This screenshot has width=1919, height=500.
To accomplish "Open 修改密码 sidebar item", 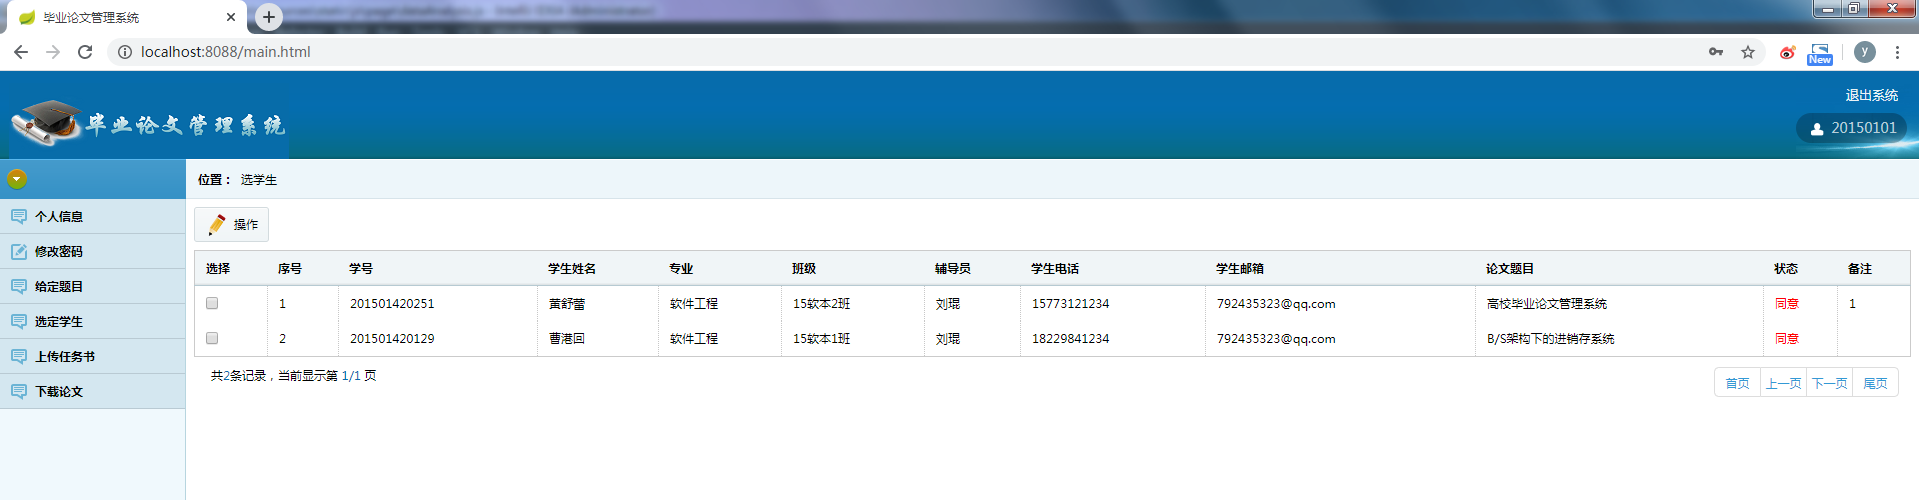I will [x=59, y=252].
